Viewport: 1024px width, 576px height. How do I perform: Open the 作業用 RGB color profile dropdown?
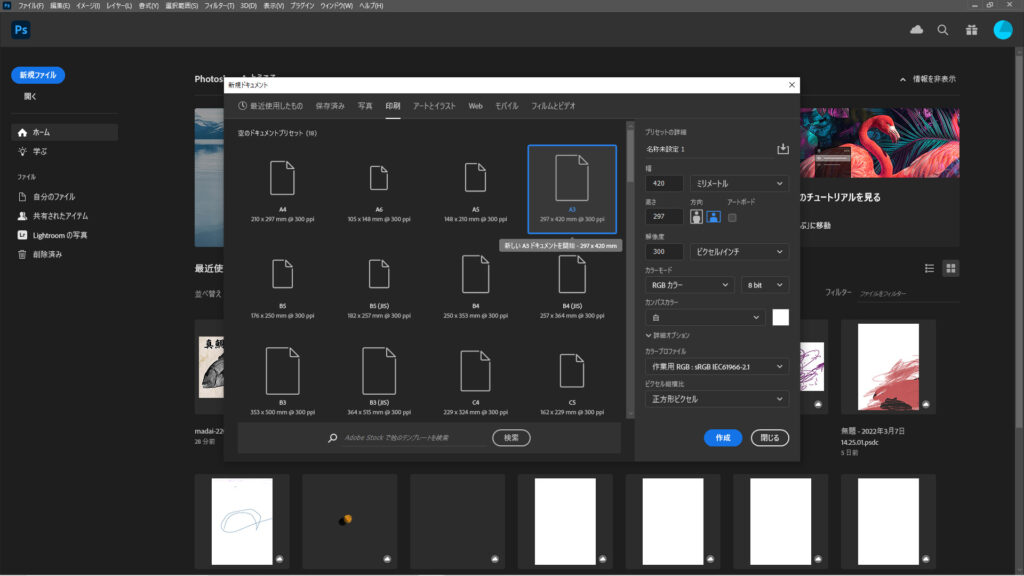(x=716, y=366)
